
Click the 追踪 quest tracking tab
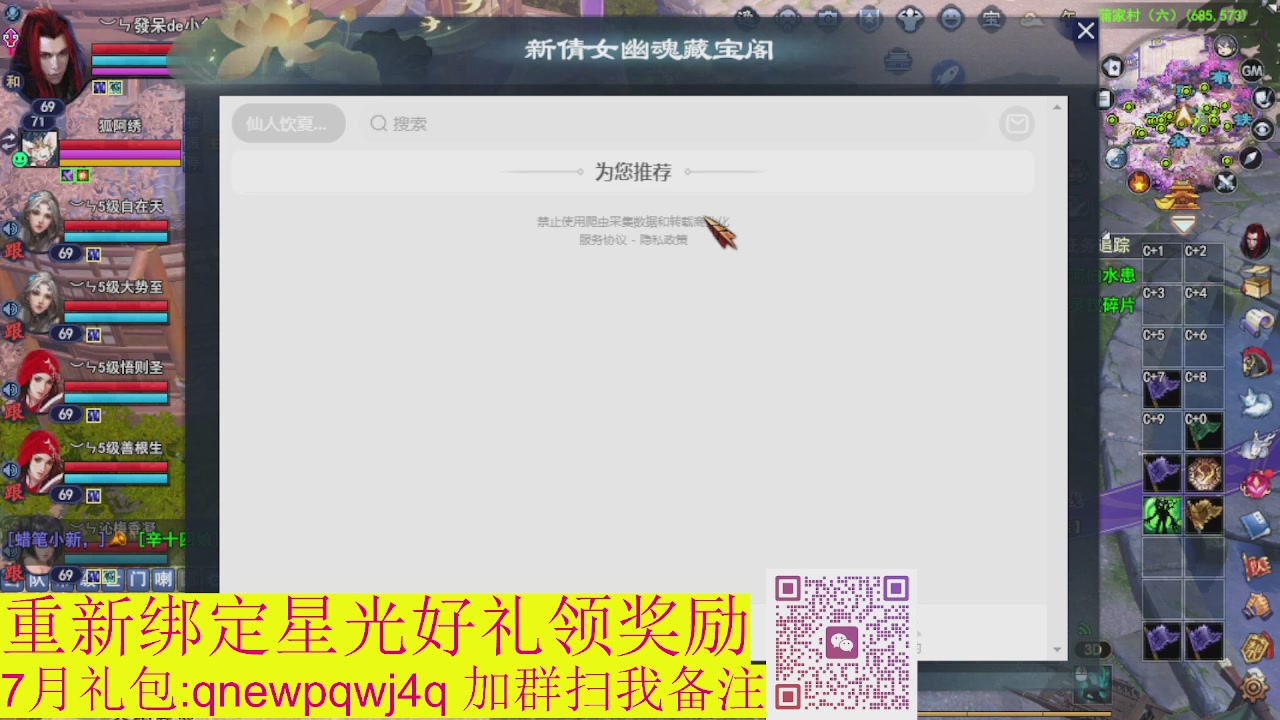(1114, 245)
